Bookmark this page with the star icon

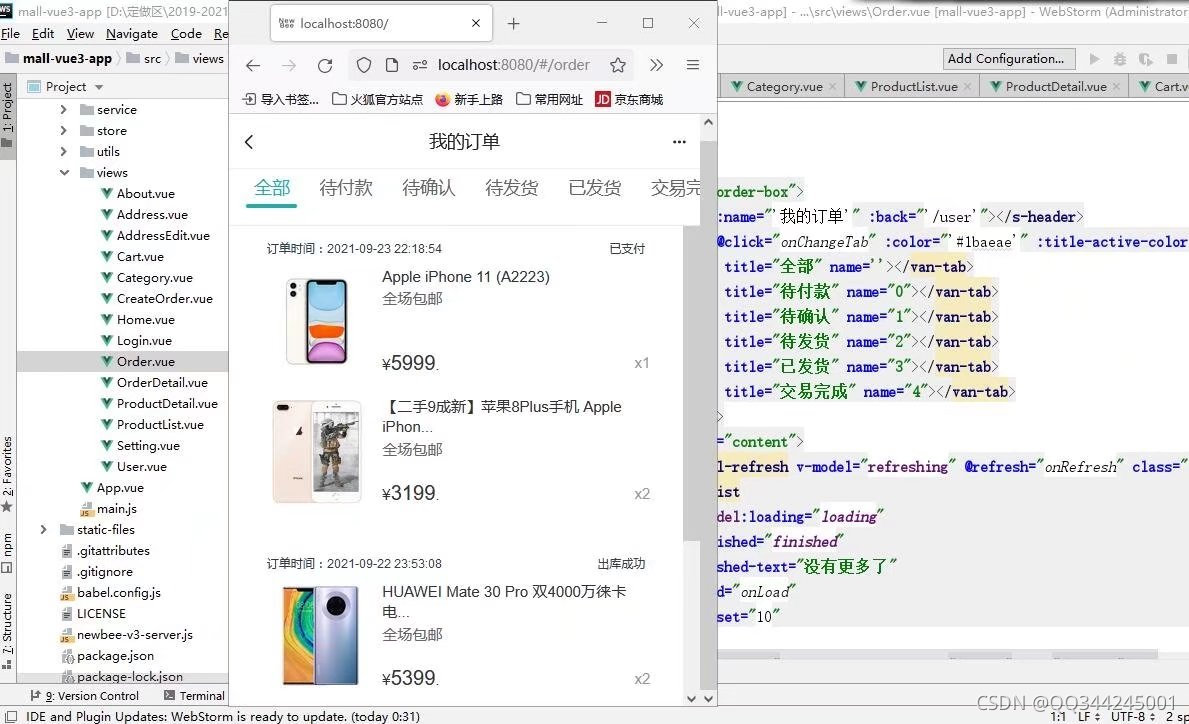pos(618,65)
